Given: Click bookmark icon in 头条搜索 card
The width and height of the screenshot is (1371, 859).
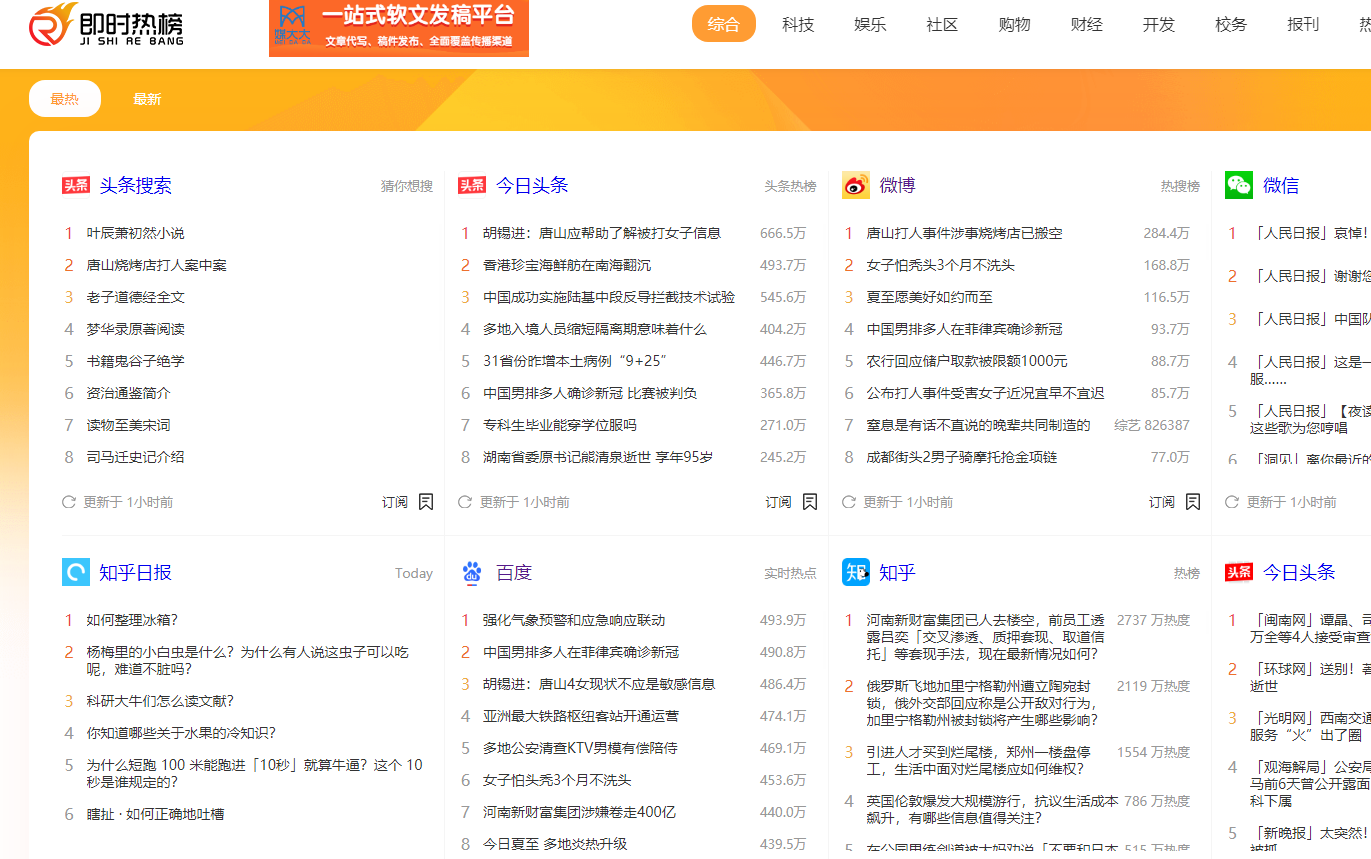Looking at the screenshot, I should 426,502.
